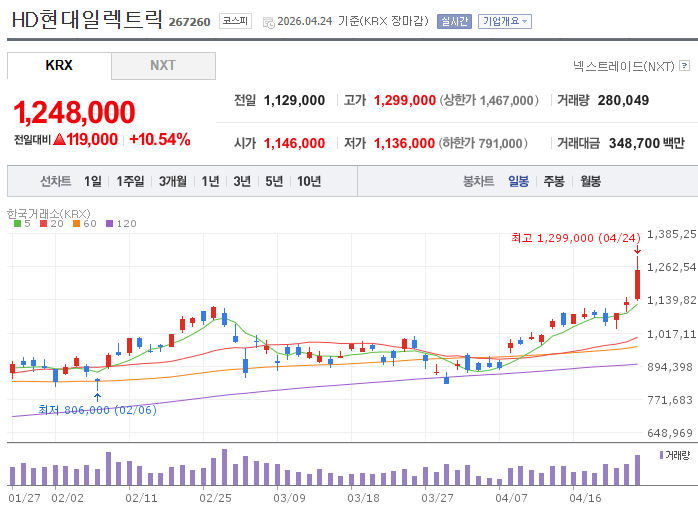Click the red up-triangle next to 119,000

coord(59,140)
